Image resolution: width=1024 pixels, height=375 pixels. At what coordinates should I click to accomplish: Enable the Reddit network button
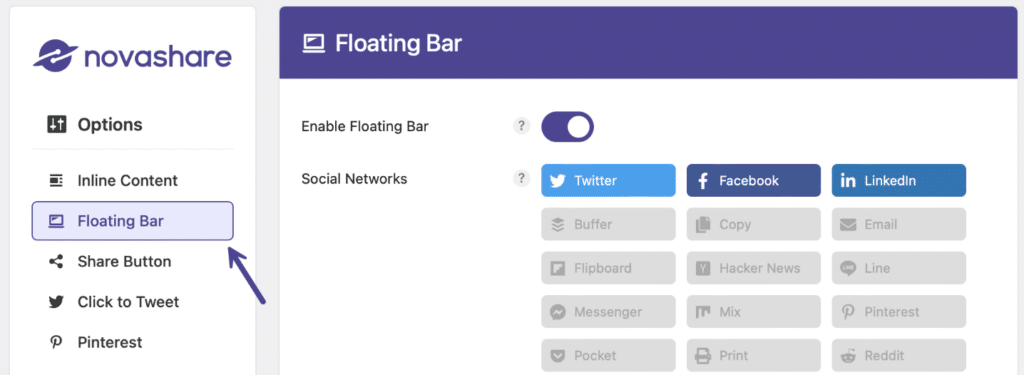coord(899,355)
